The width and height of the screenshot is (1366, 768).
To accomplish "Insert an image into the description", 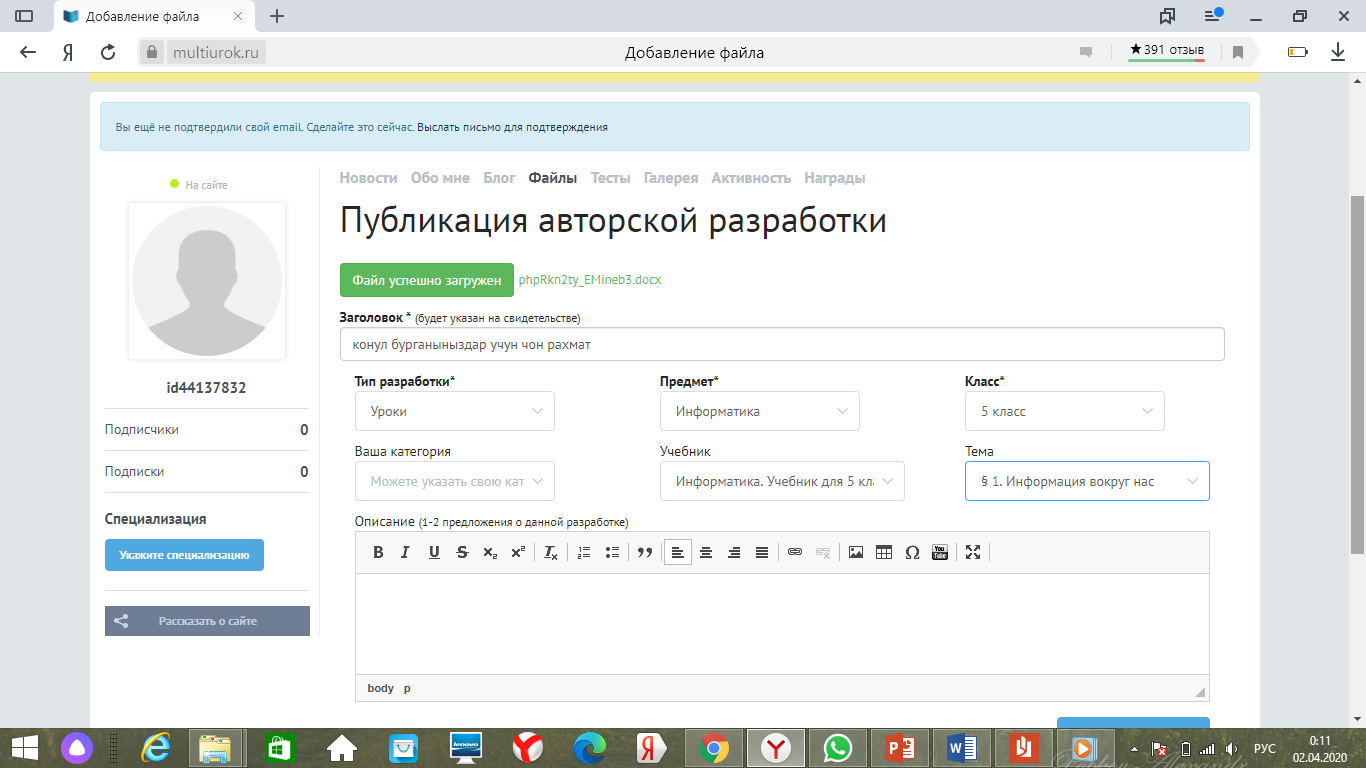I will pos(856,552).
